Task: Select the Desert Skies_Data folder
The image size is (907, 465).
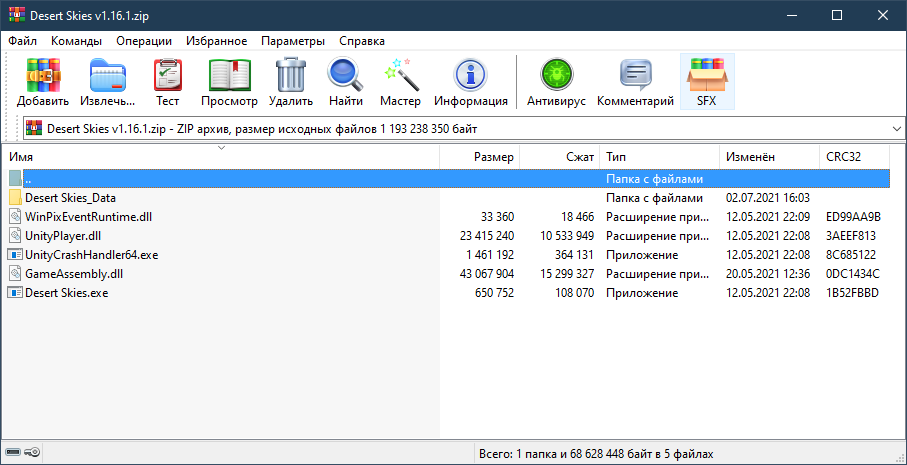Action: [x=70, y=198]
